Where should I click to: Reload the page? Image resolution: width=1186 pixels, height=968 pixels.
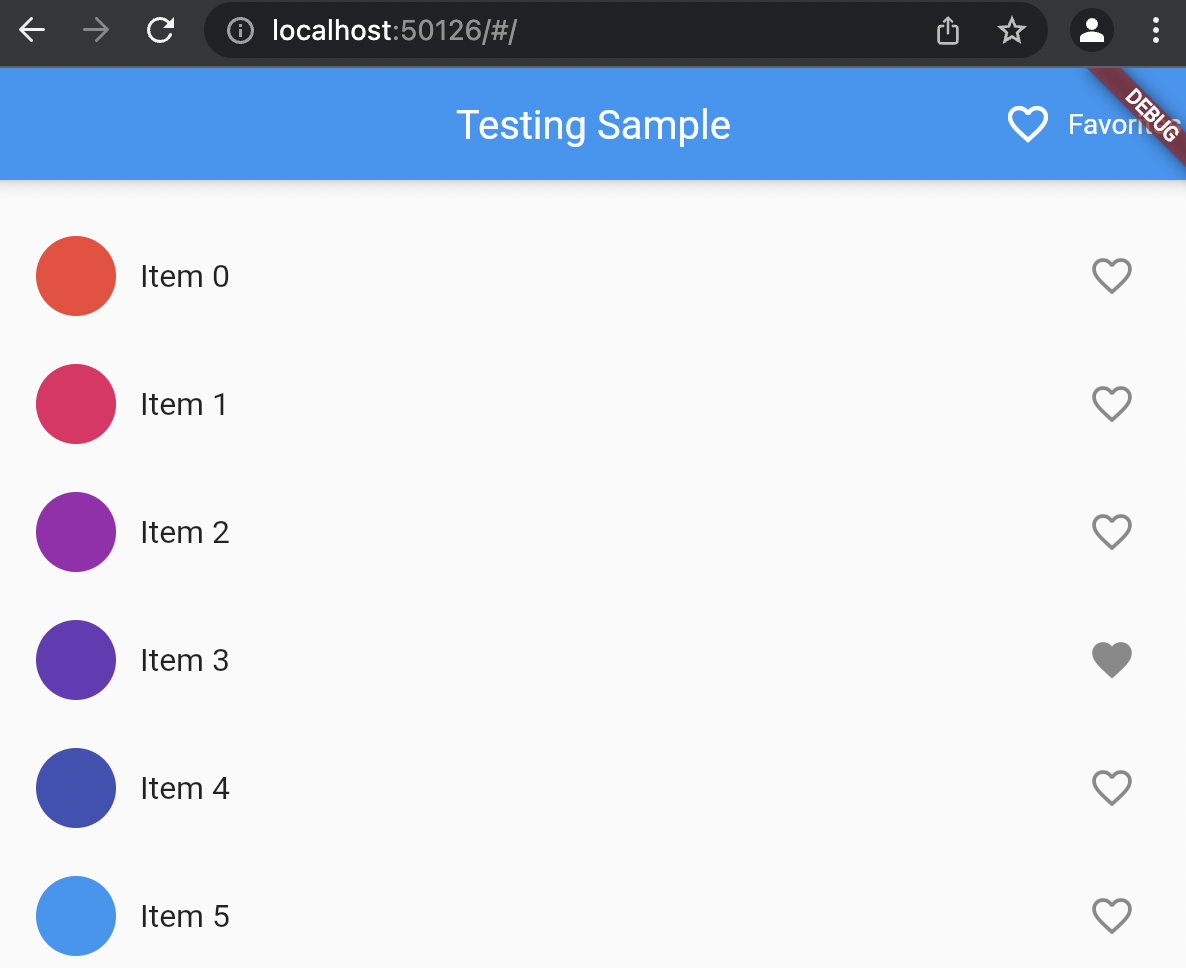click(160, 31)
